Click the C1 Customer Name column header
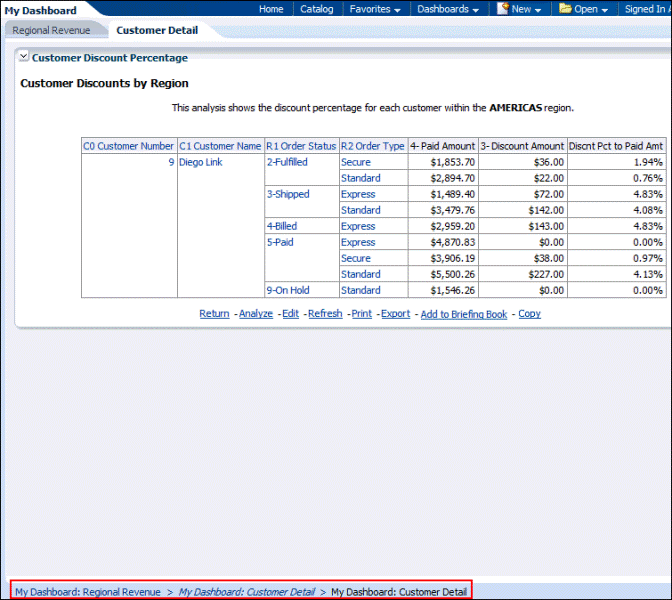Image resolution: width=672 pixels, height=600 pixels. (x=220, y=146)
